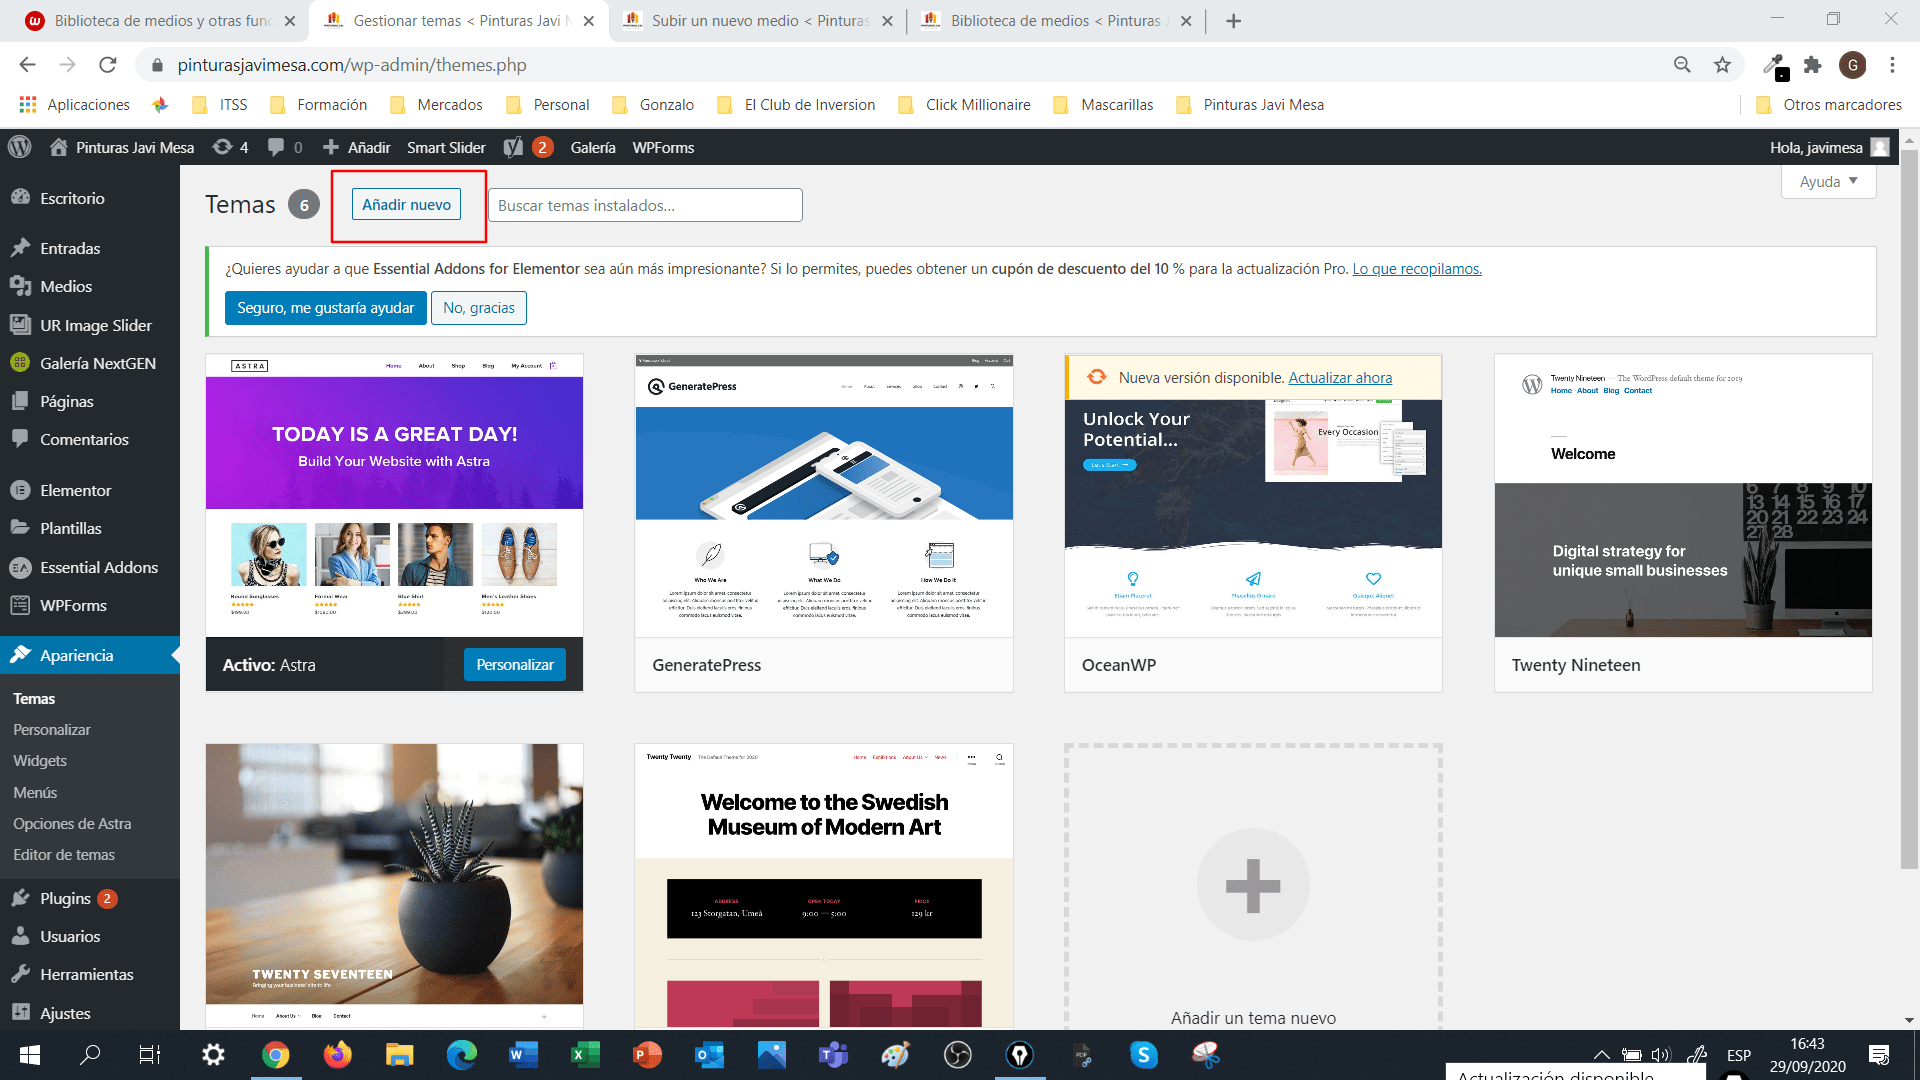Click the Buscar temas instalados field
The image size is (1920, 1080).
point(645,205)
